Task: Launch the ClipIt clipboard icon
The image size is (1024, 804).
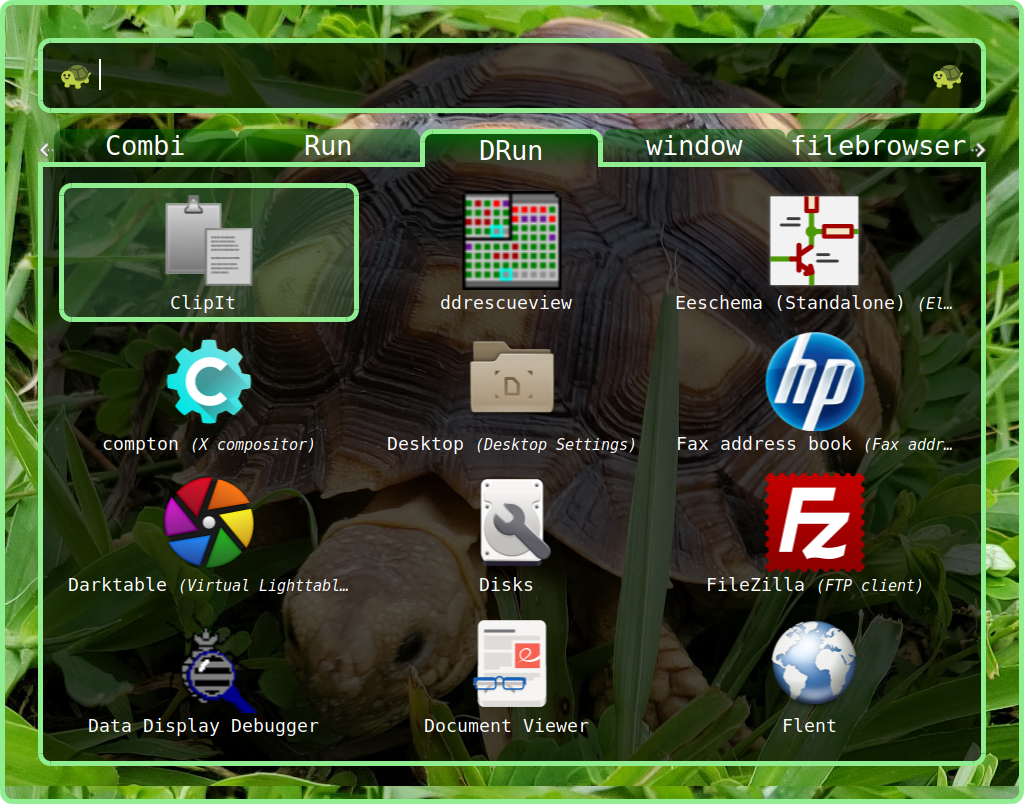Action: (208, 240)
